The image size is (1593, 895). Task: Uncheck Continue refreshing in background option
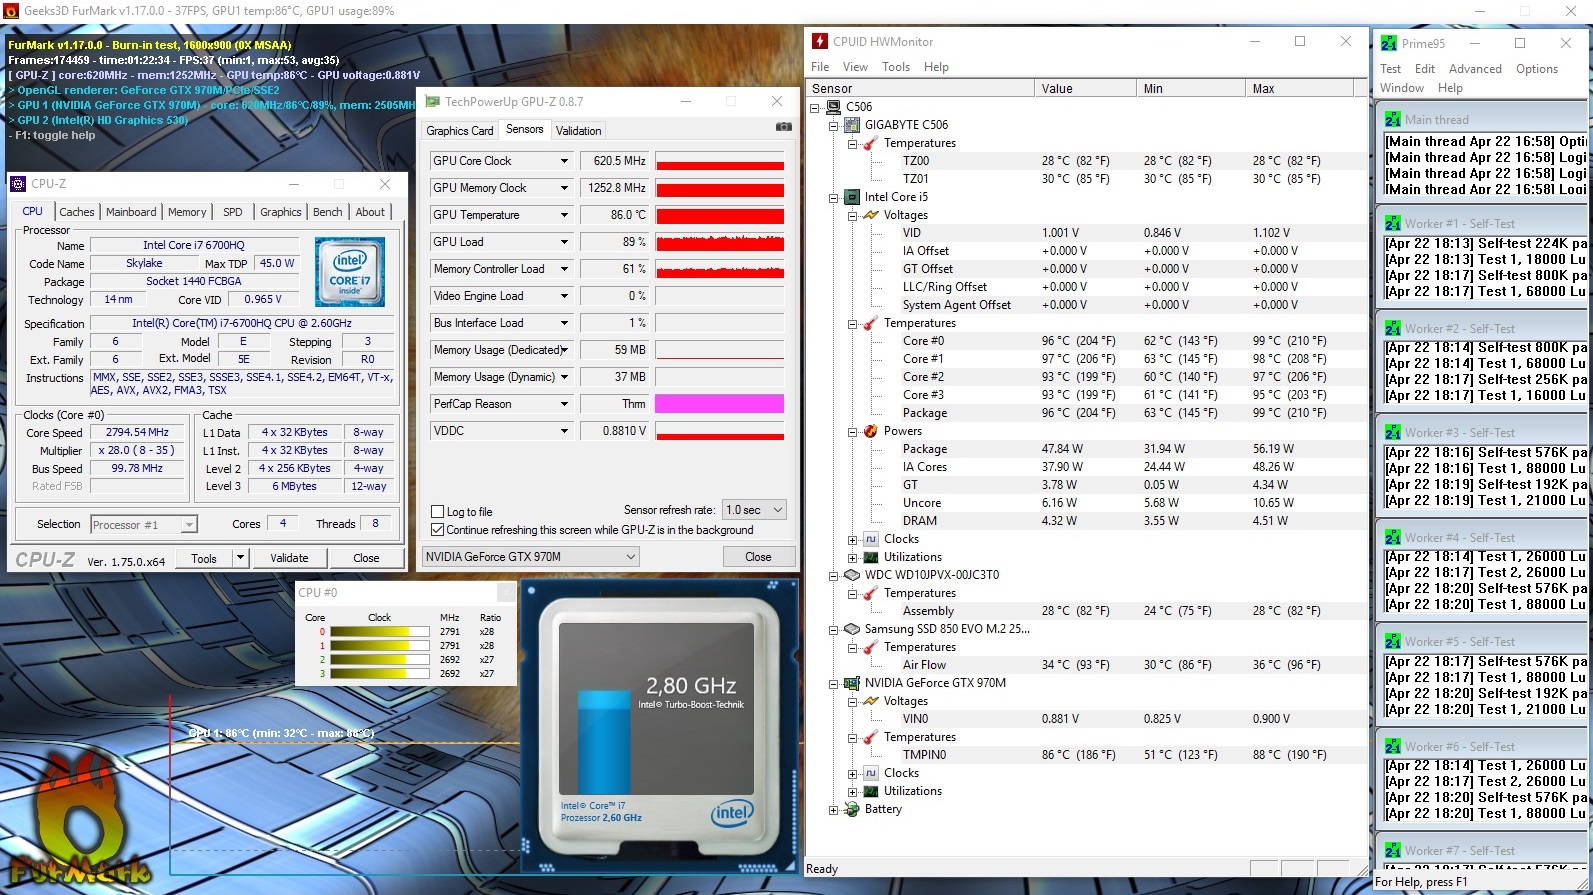tap(437, 530)
